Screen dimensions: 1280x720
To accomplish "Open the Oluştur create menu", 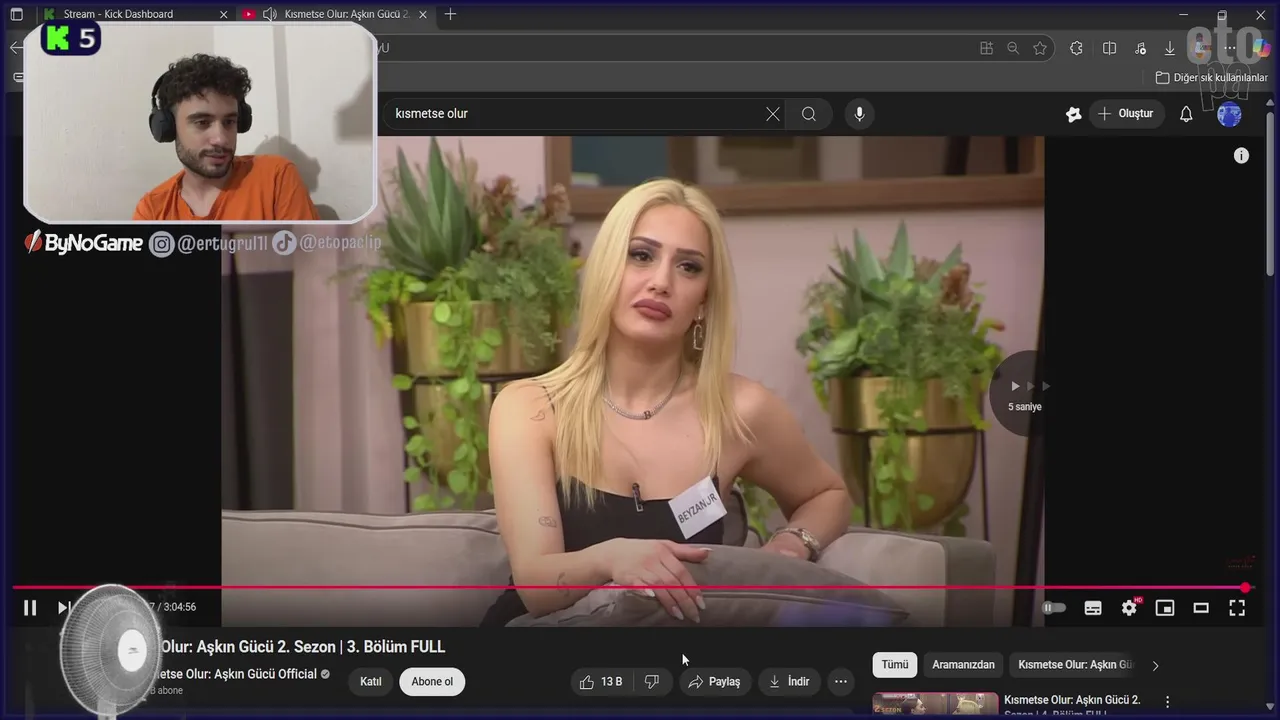I will 1126,114.
